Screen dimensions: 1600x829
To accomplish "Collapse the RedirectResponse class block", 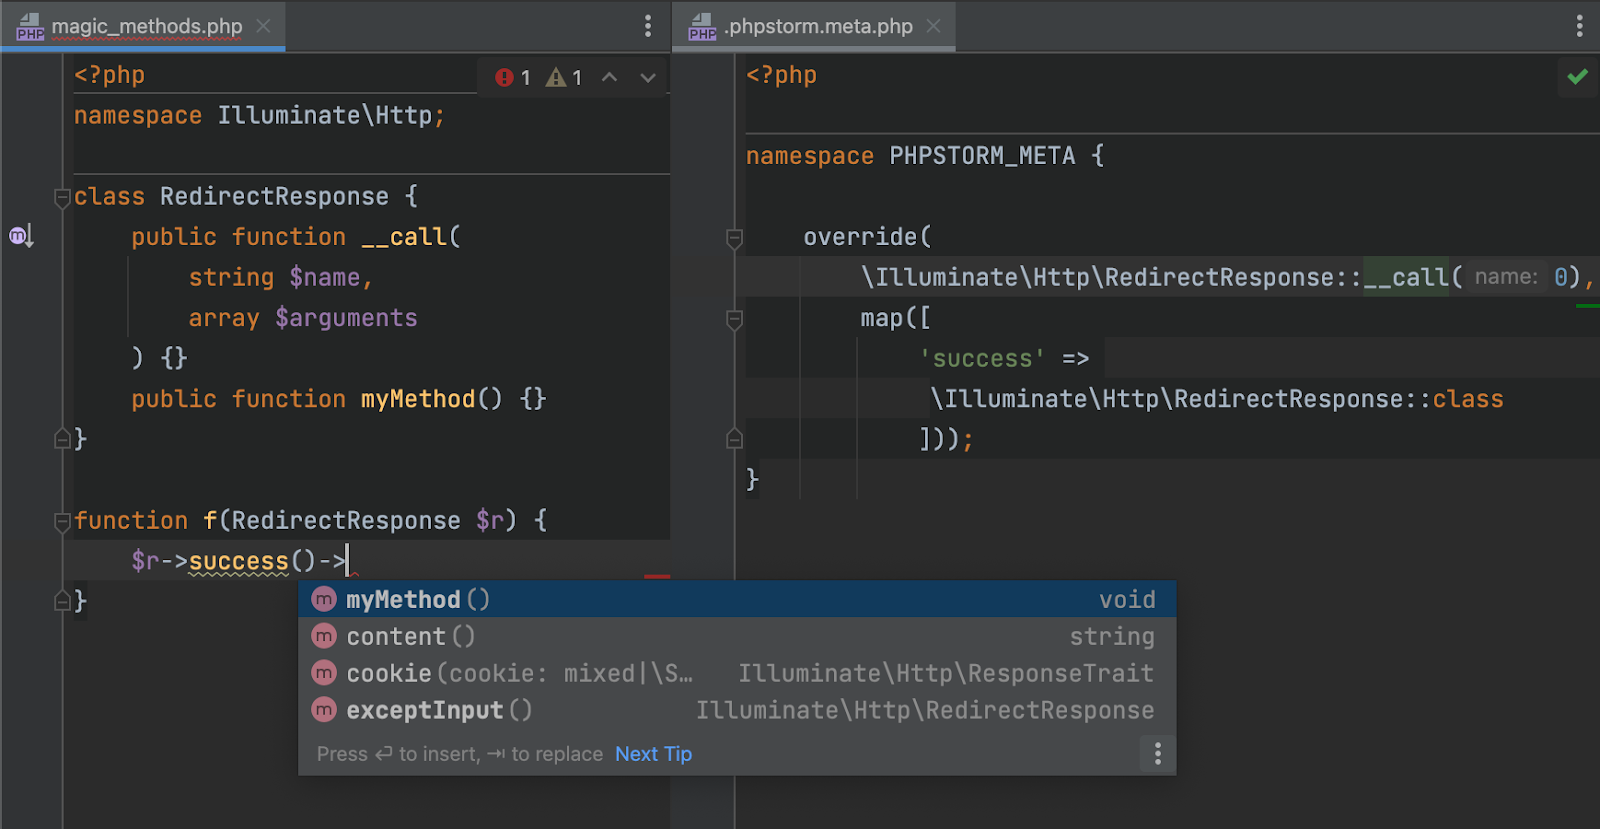I will pyautogui.click(x=62, y=196).
